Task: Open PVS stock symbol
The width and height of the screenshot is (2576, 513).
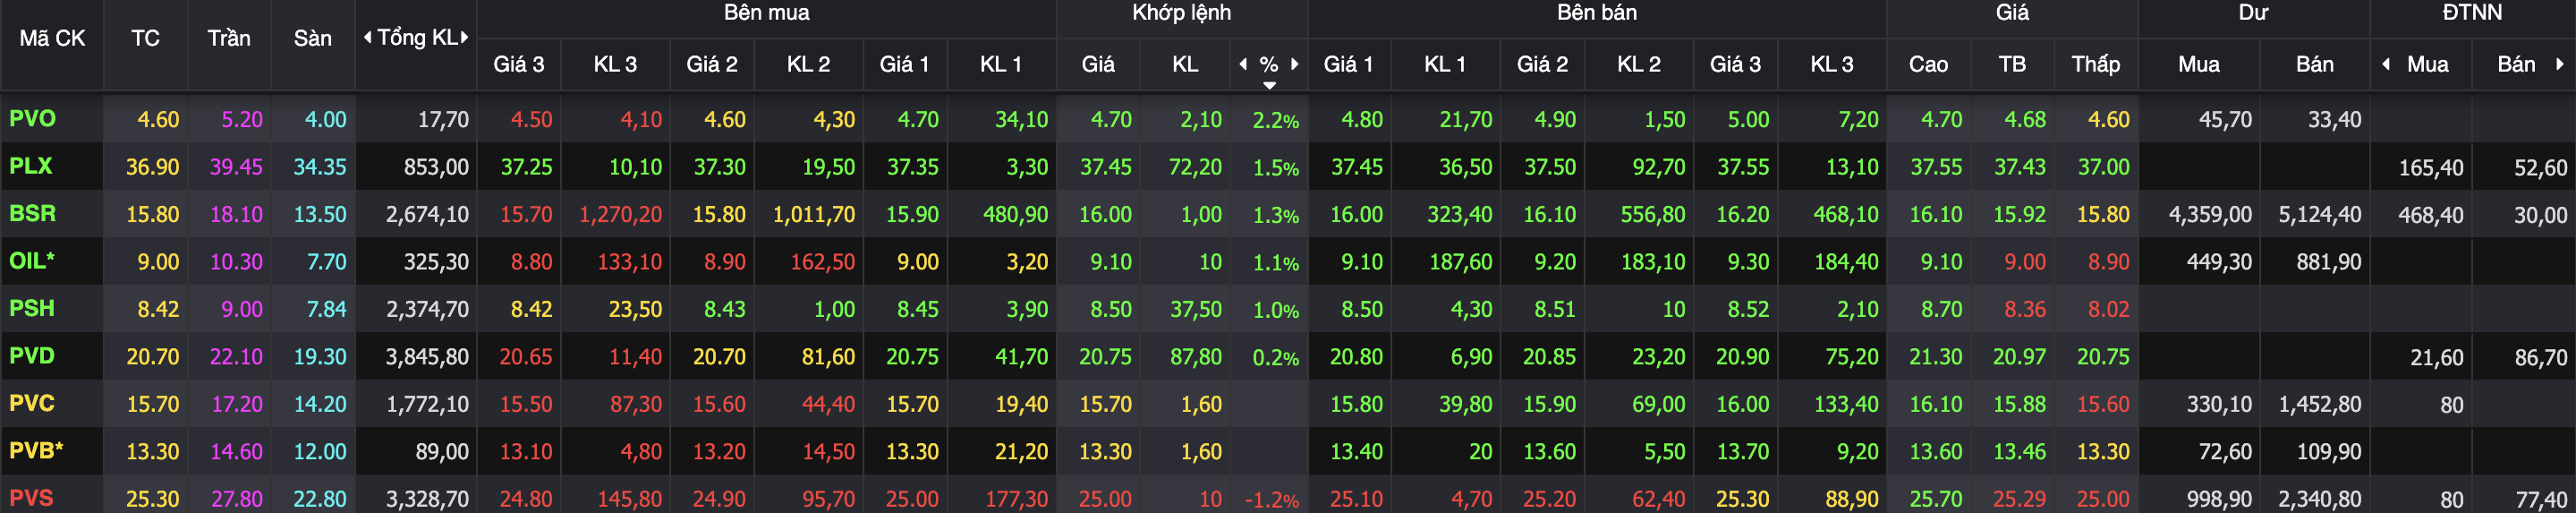Action: (32, 498)
